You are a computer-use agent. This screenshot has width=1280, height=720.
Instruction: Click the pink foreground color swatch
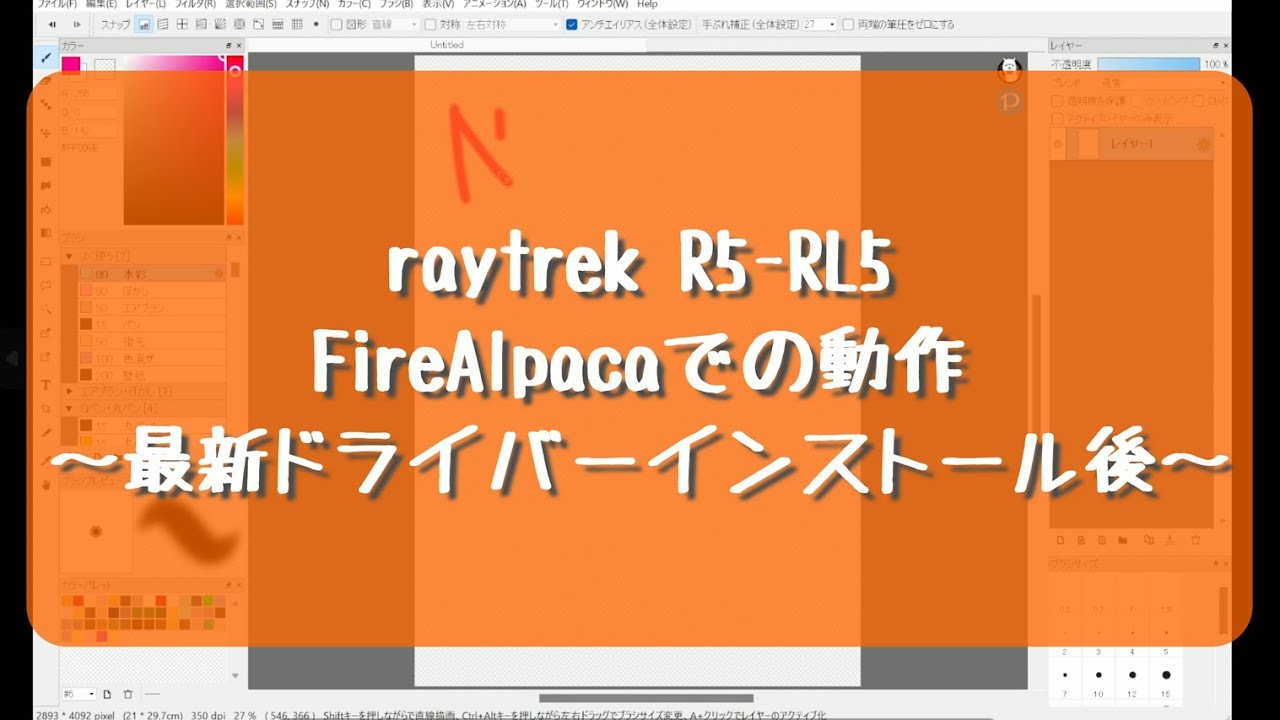point(71,65)
